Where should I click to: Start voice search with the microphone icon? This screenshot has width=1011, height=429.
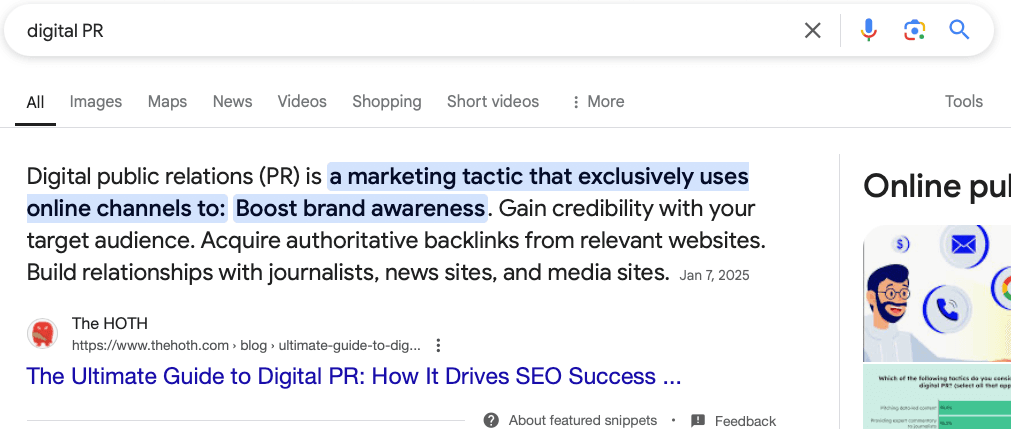[x=868, y=31]
